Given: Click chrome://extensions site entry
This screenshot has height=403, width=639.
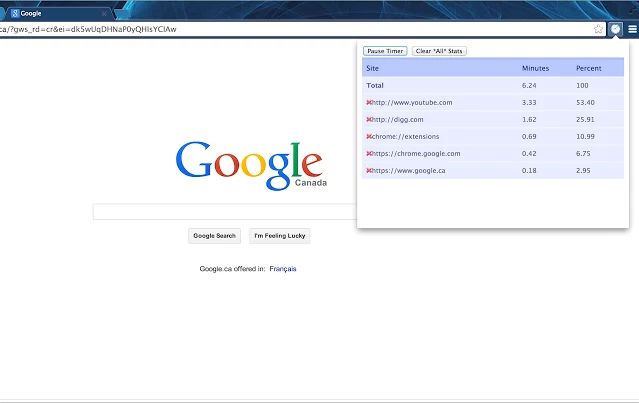Looking at the screenshot, I should pos(405,137).
